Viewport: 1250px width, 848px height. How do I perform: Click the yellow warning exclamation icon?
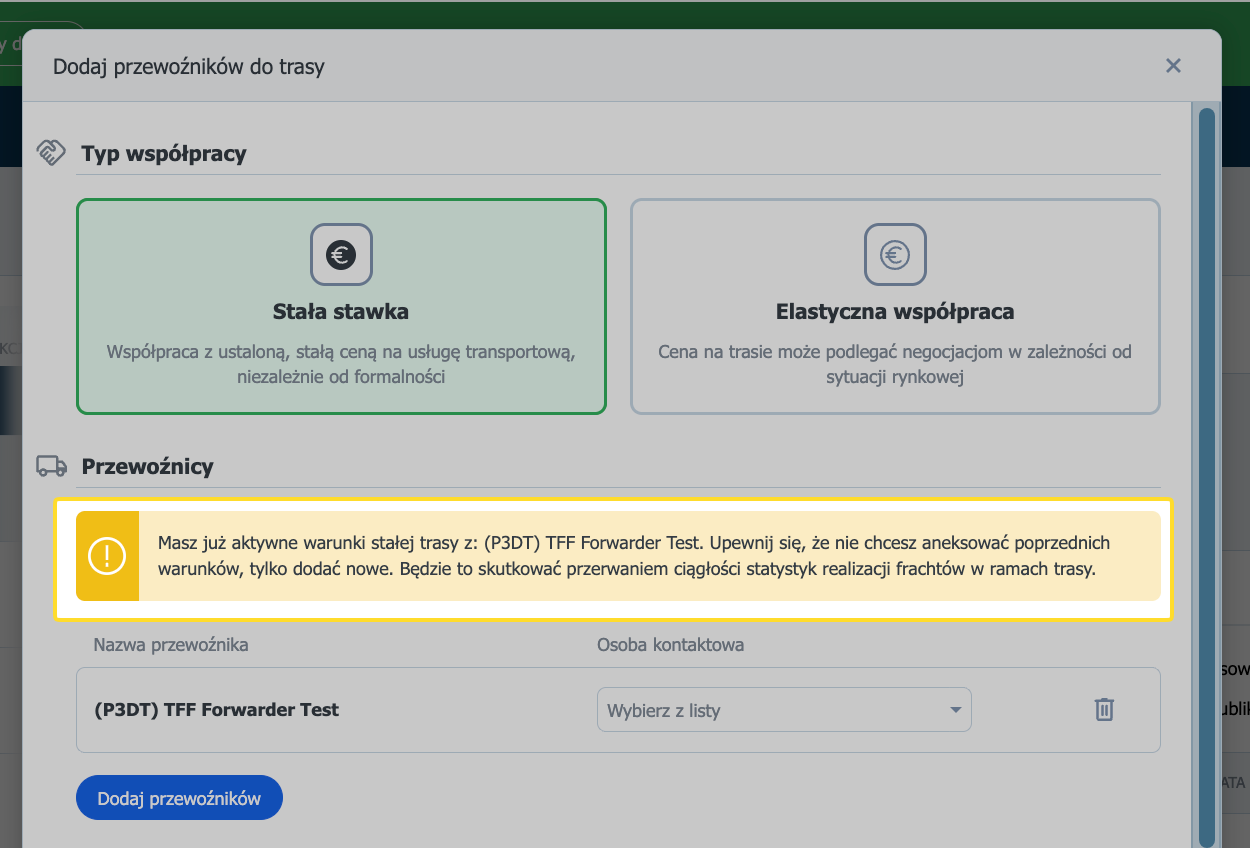pos(107,556)
